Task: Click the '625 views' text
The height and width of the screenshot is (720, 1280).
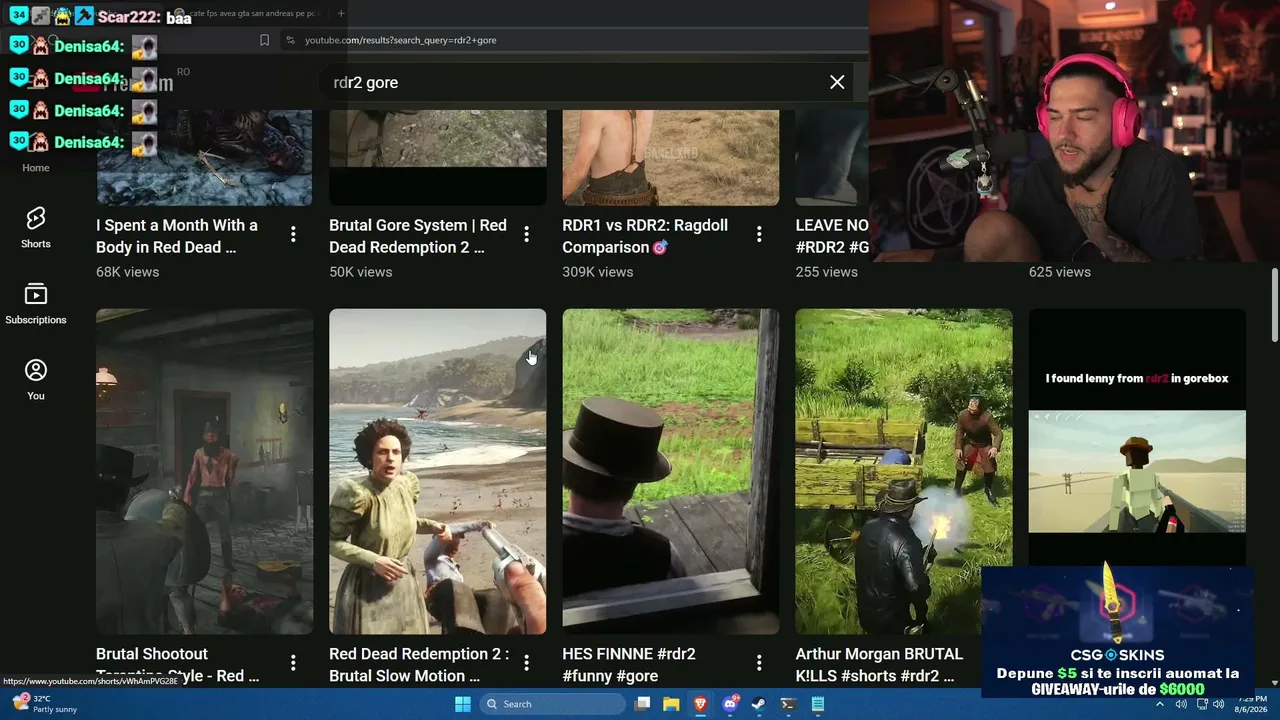Action: click(1059, 272)
